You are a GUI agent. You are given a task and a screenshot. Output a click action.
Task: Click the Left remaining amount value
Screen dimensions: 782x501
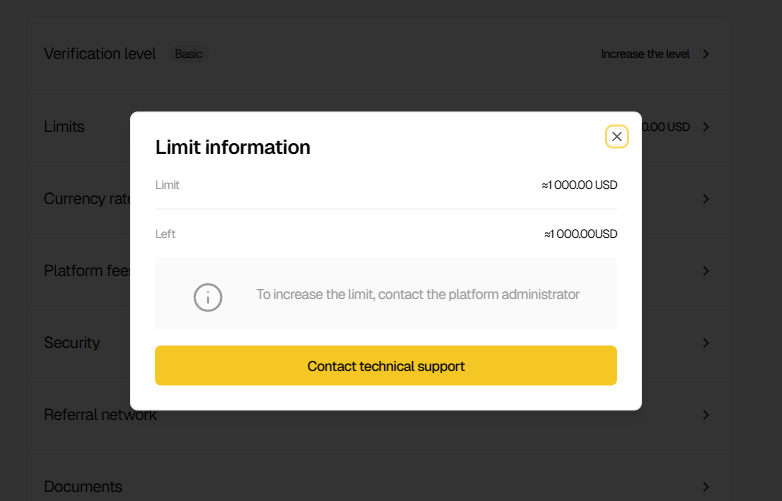click(580, 234)
